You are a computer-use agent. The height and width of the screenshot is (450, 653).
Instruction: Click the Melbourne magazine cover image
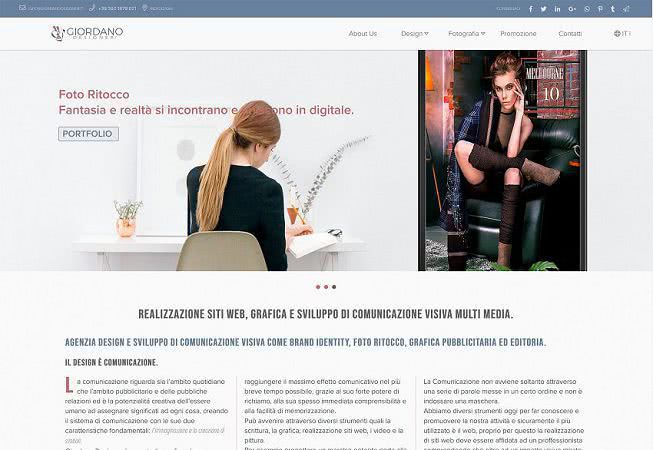(502, 160)
